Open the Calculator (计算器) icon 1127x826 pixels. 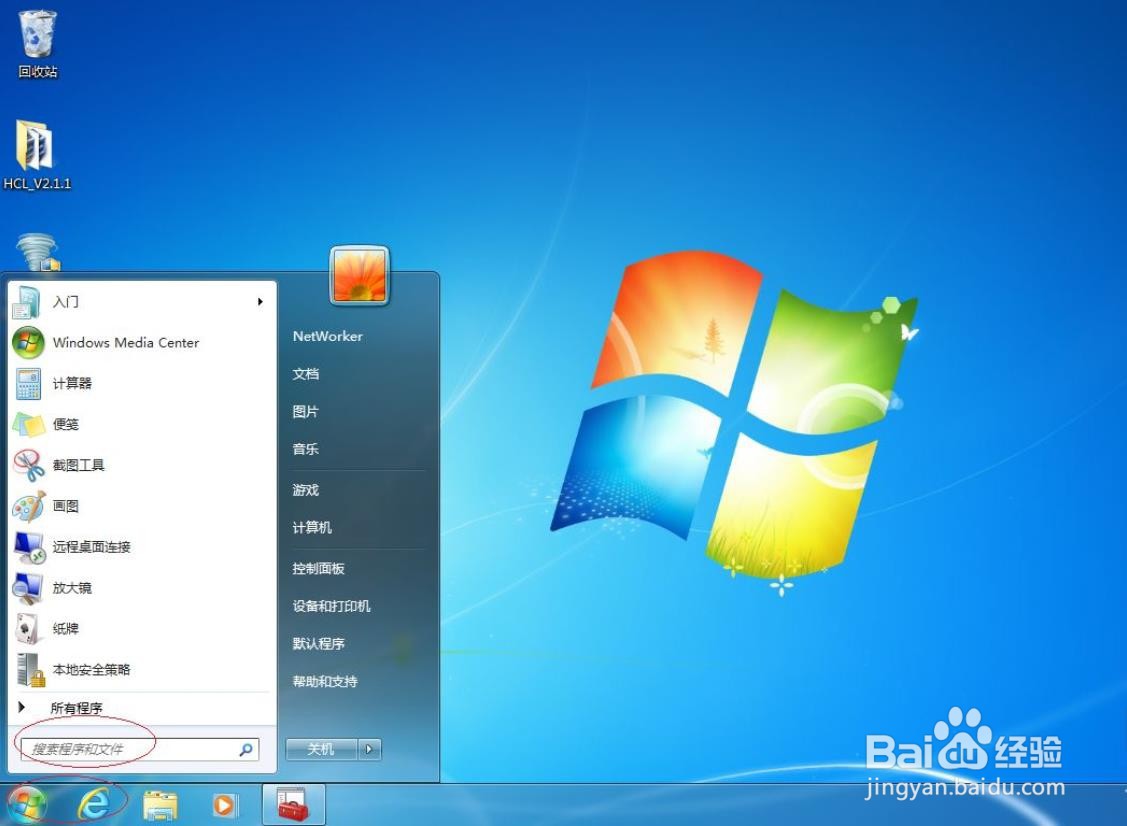[x=28, y=384]
